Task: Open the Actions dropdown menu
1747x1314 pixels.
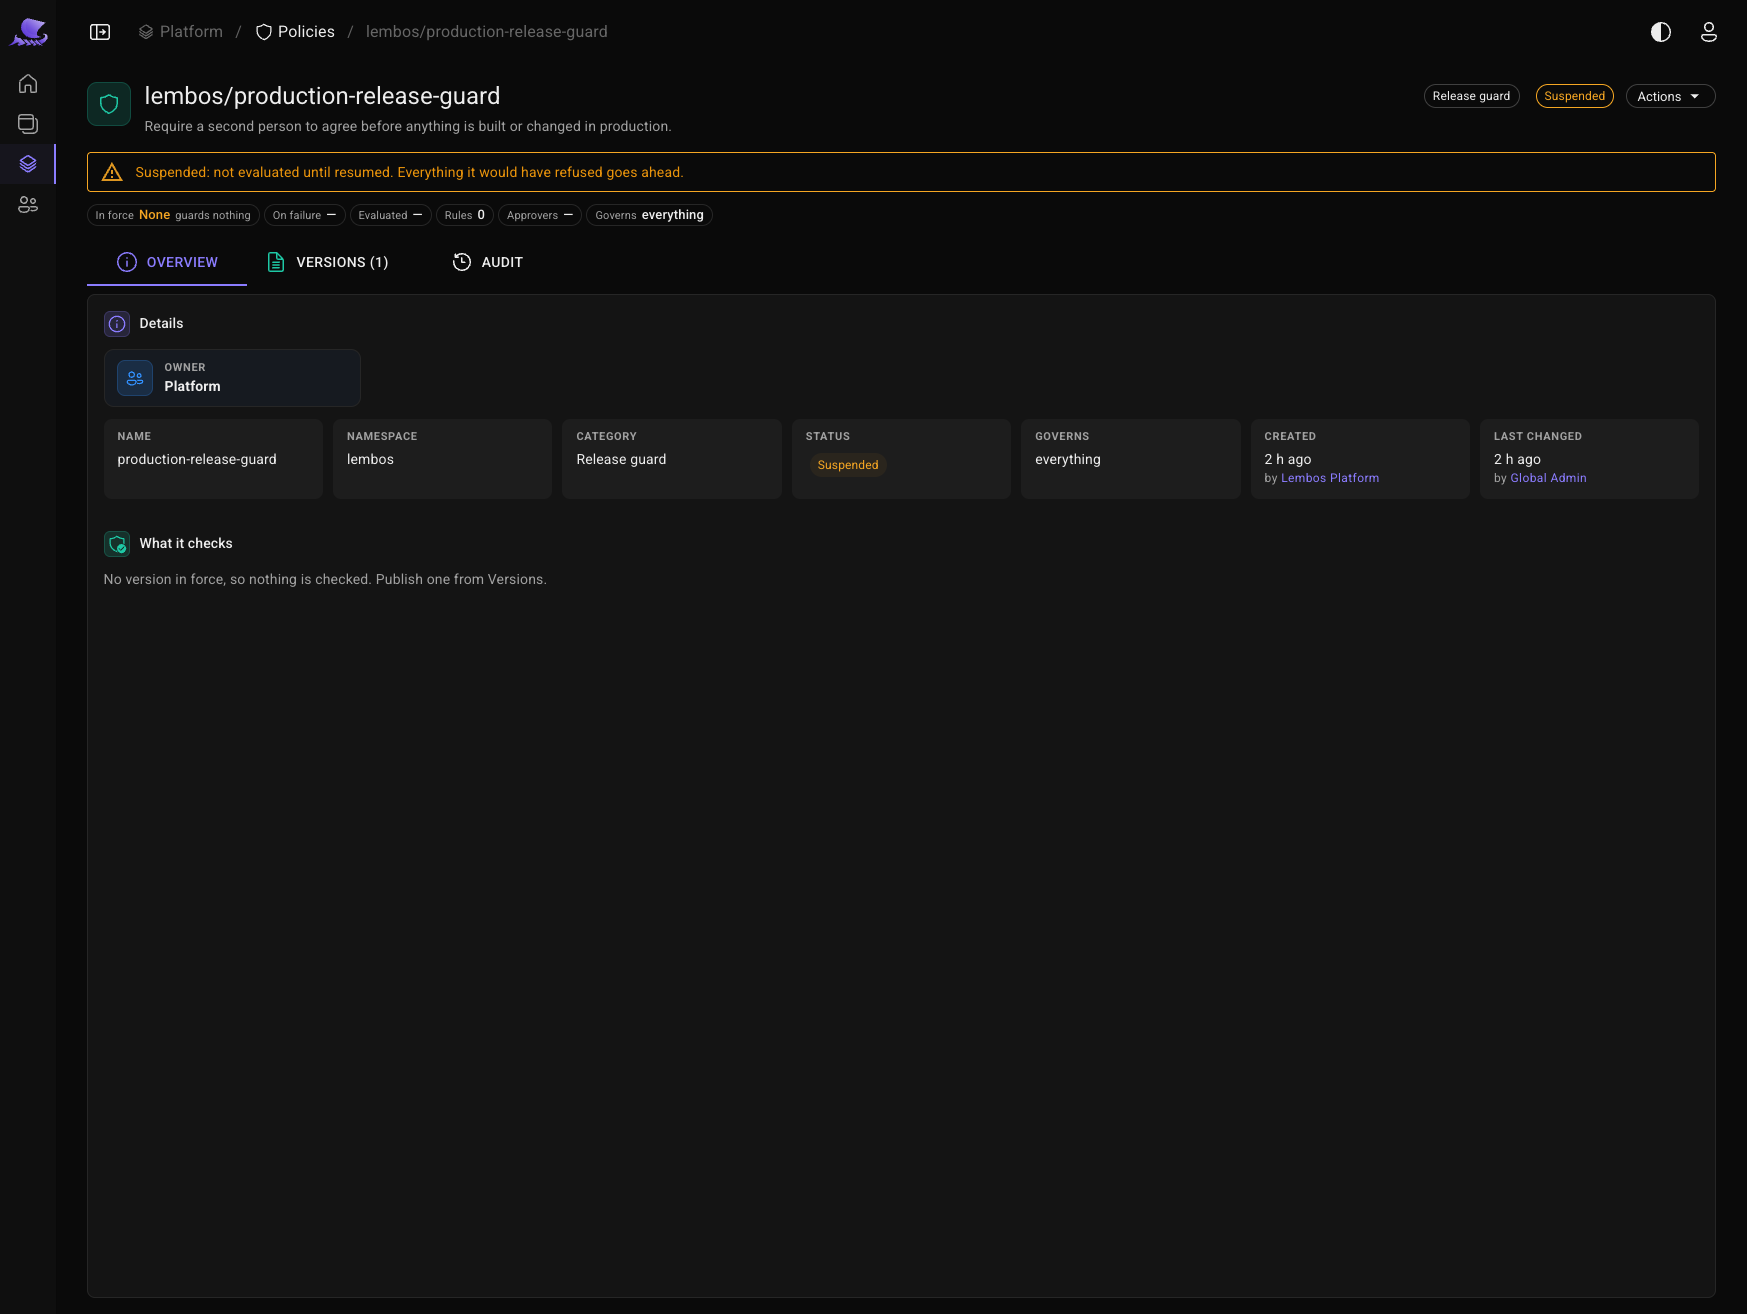Action: pos(1670,96)
